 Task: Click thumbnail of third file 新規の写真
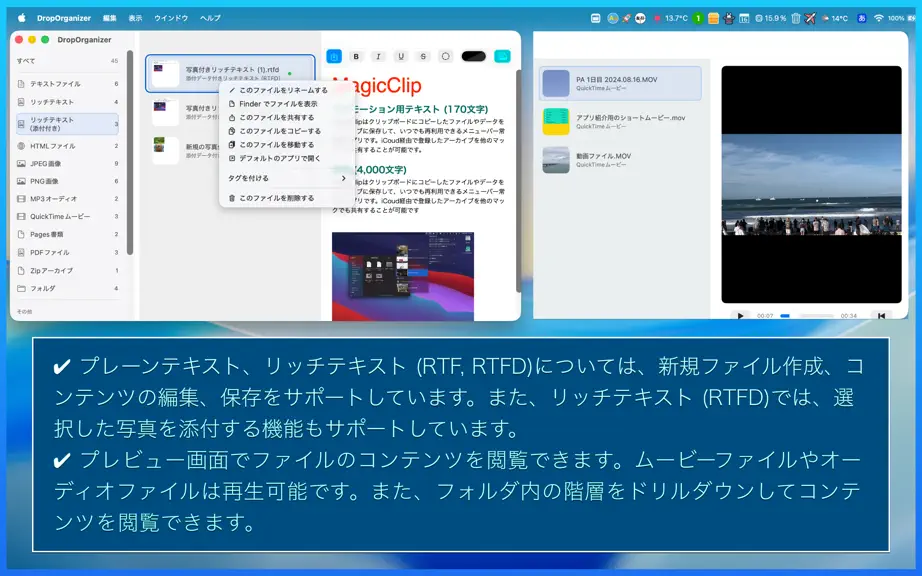165,150
